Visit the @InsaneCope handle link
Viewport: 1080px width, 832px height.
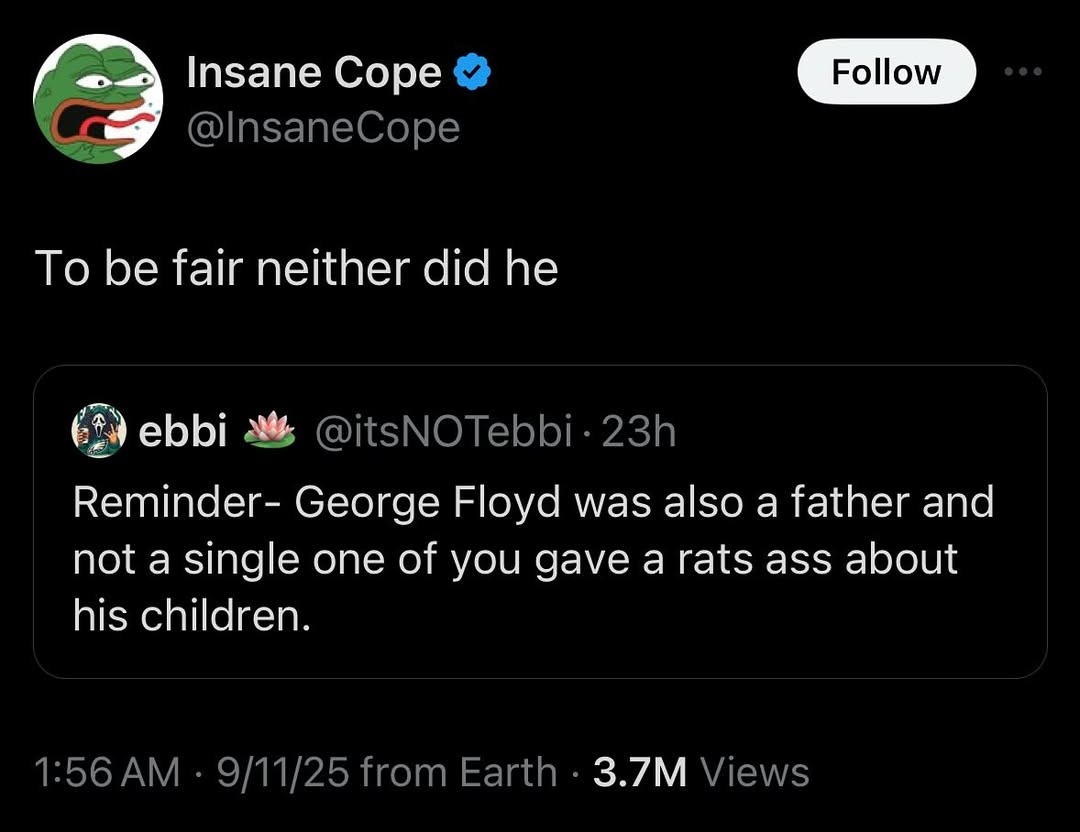(323, 127)
